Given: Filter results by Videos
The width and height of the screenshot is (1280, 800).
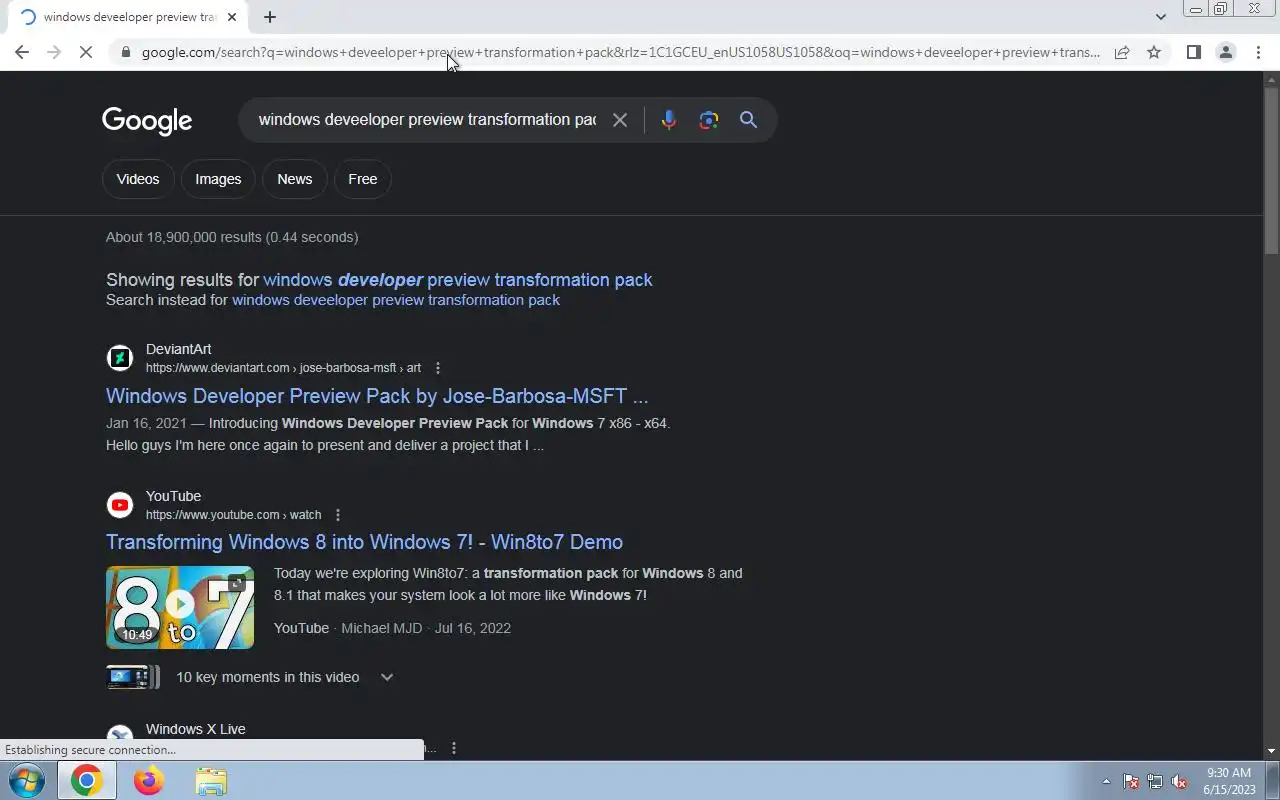Looking at the screenshot, I should (x=138, y=179).
